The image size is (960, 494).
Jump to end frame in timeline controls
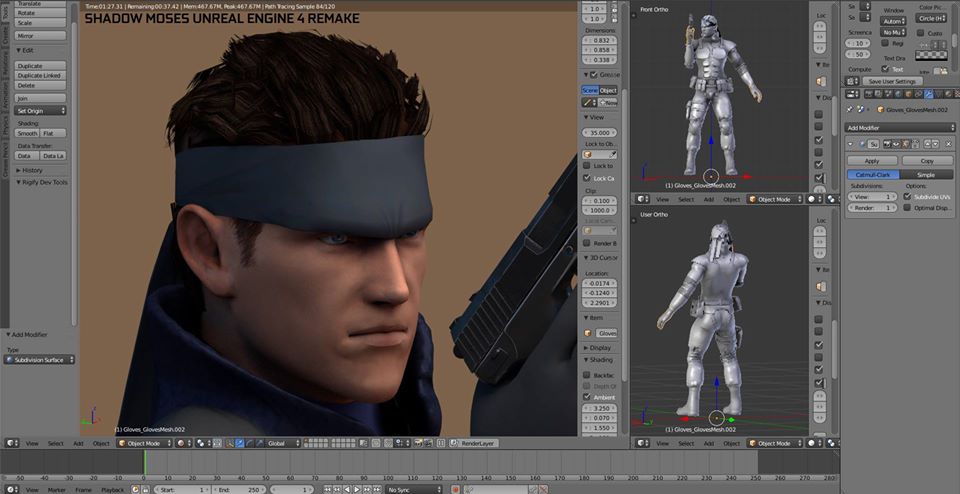(377, 490)
